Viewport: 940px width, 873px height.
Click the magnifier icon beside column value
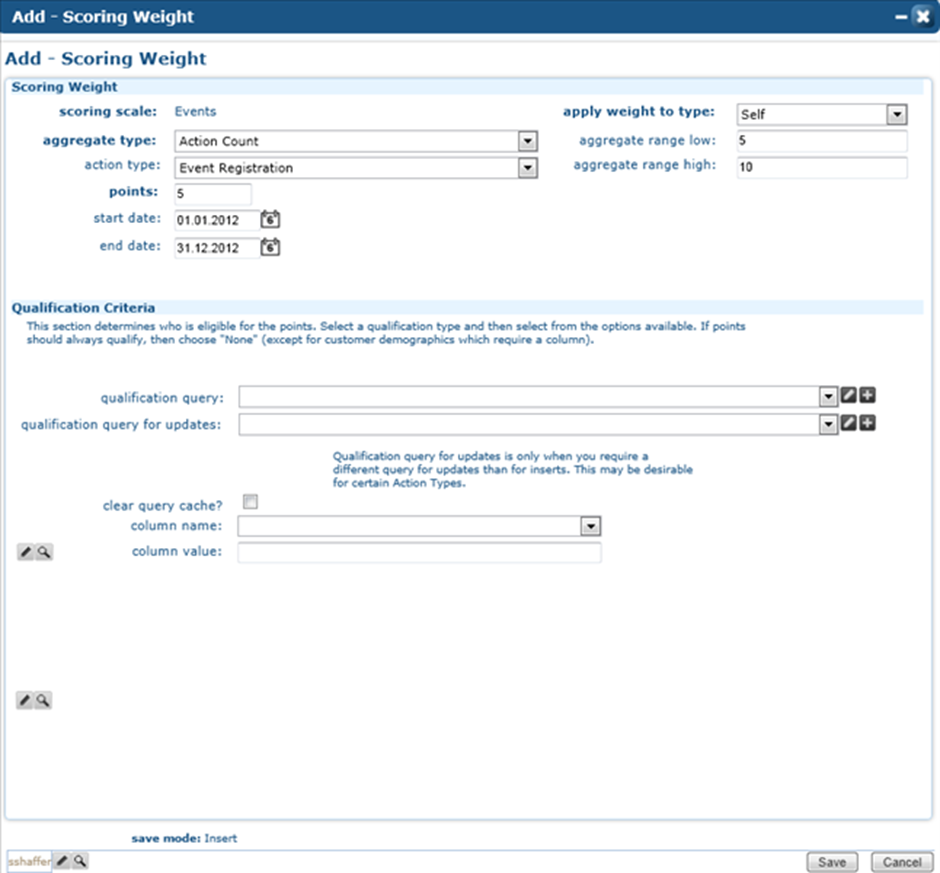click(44, 551)
